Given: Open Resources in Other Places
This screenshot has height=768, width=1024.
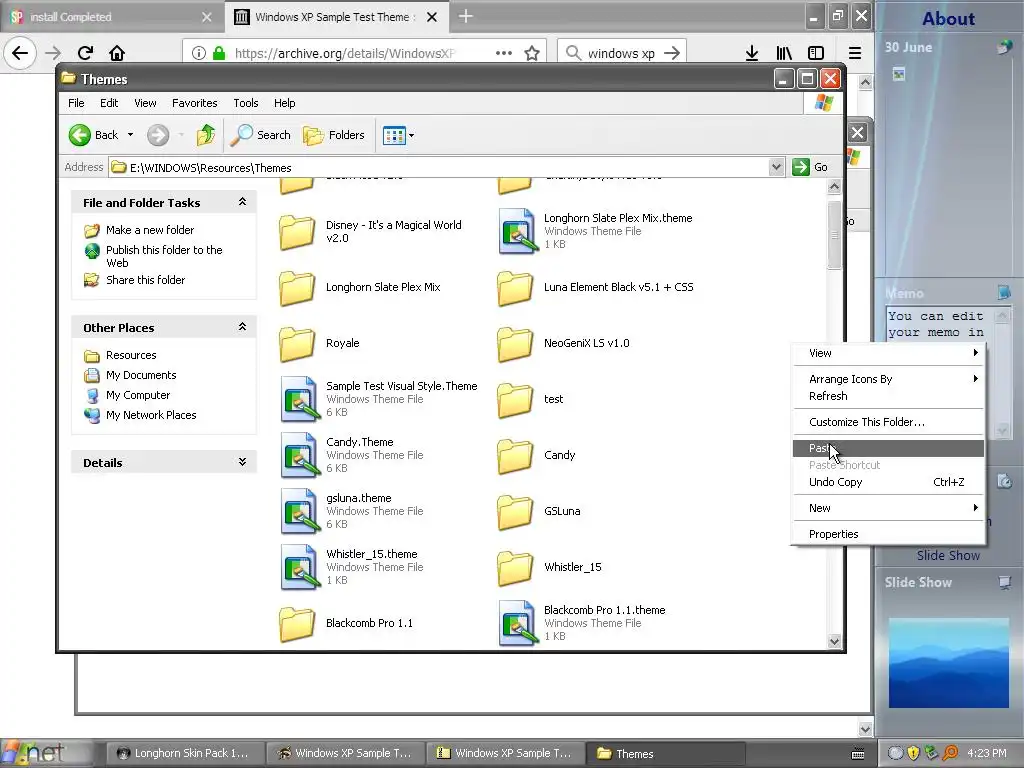Looking at the screenshot, I should tap(131, 355).
